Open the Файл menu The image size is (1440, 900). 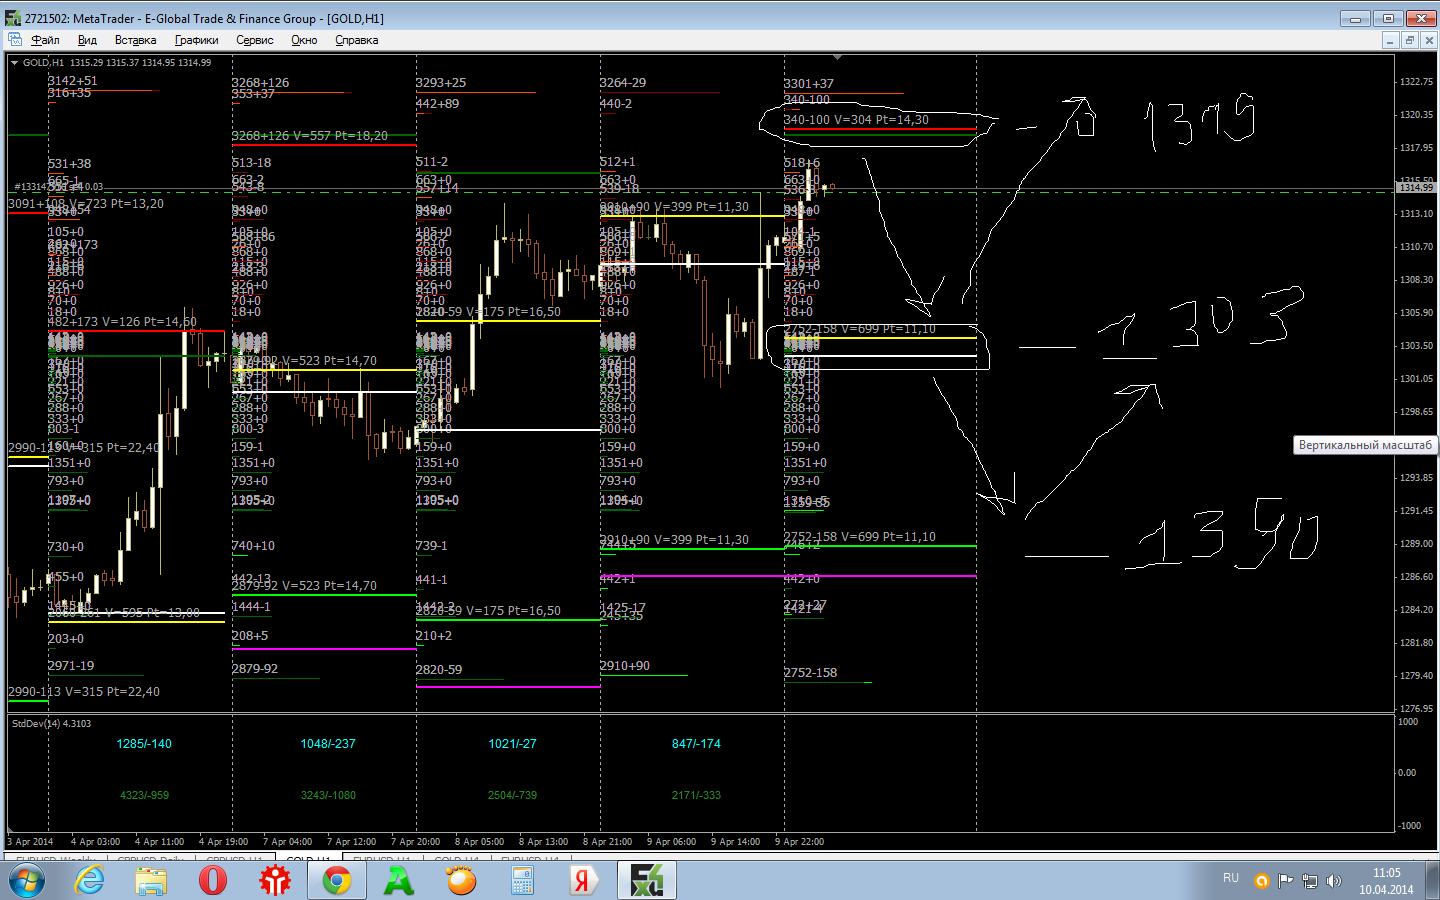[45, 40]
